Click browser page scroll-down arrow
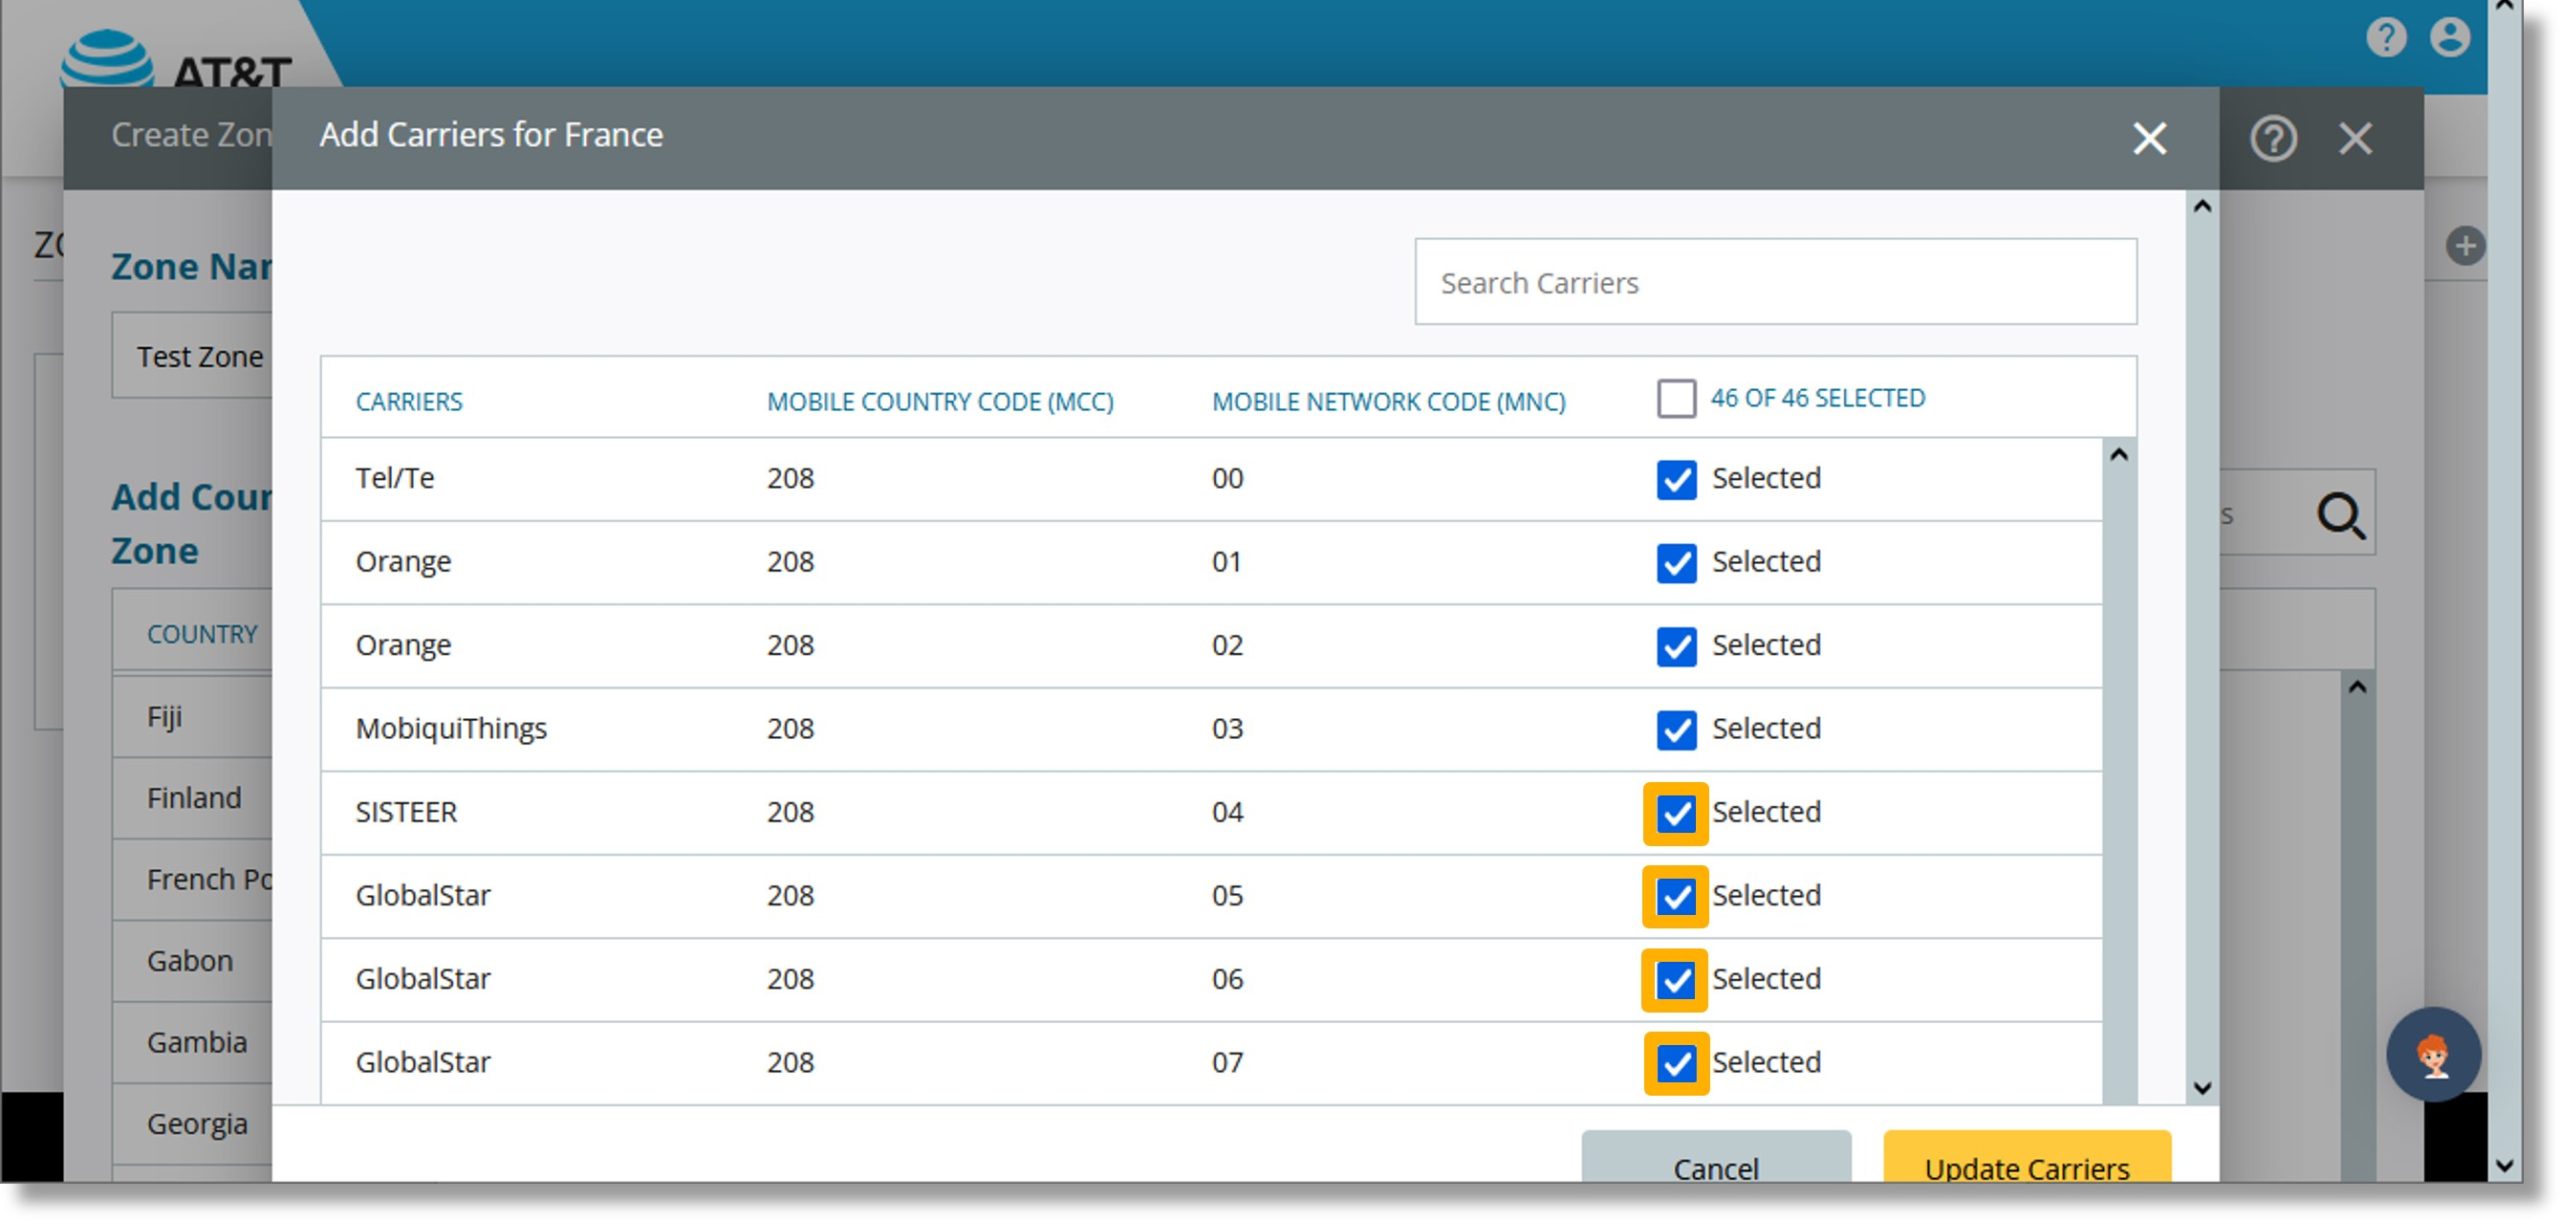Screen dimensions: 2560x1220 click(2504, 1166)
